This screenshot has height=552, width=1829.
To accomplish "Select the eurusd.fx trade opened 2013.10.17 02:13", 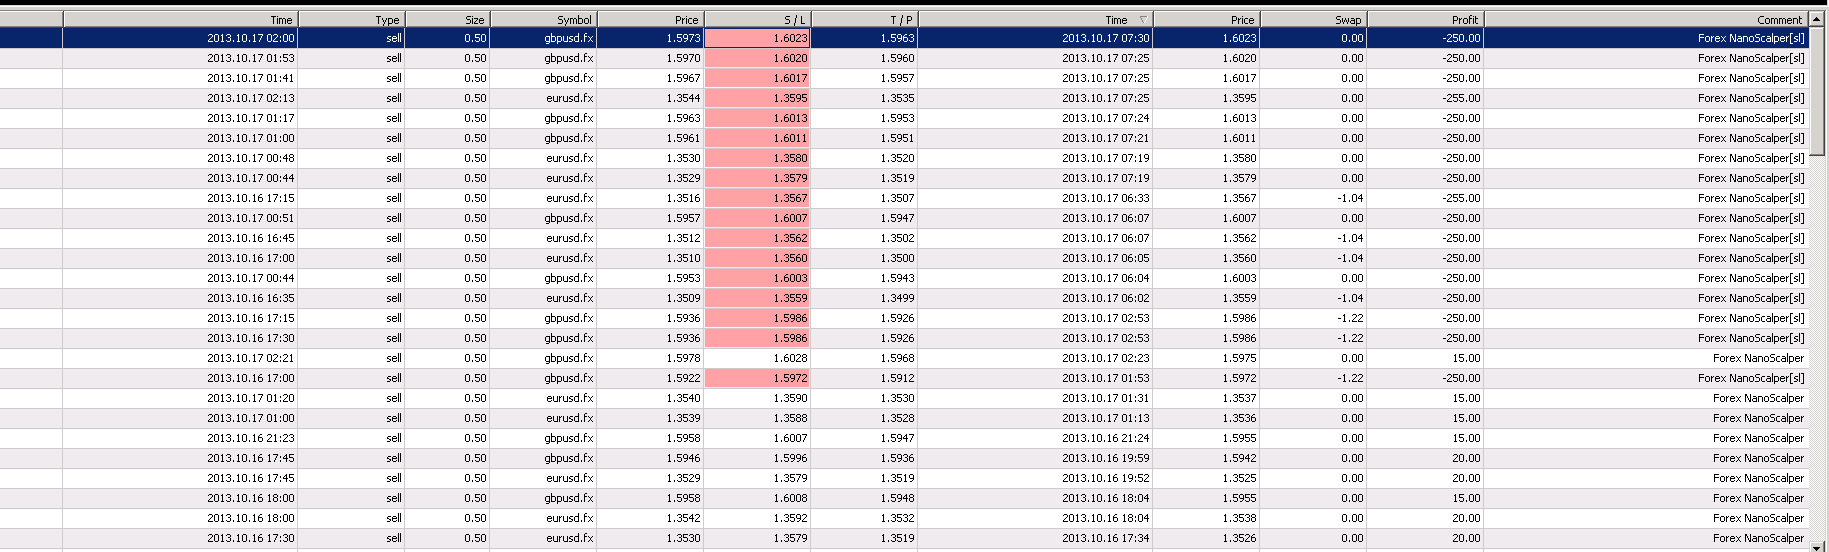I will pos(905,98).
